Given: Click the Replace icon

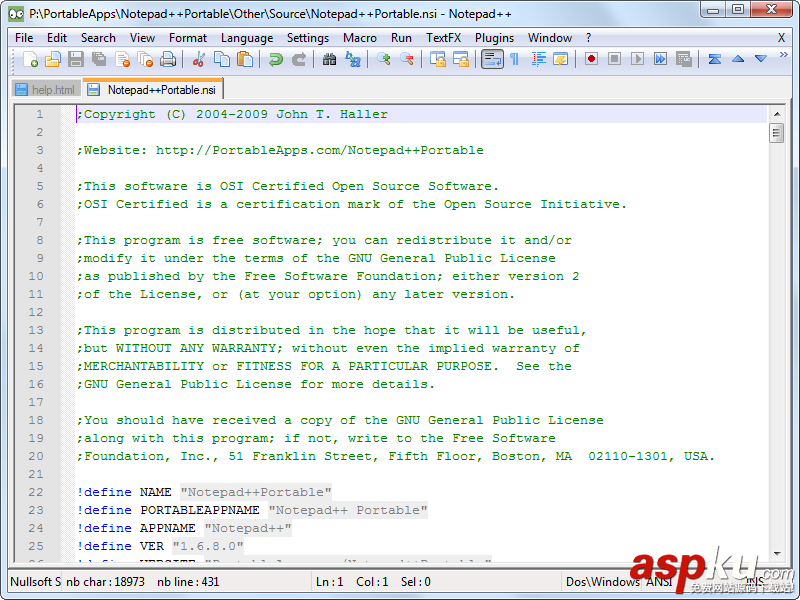Looking at the screenshot, I should (353, 59).
